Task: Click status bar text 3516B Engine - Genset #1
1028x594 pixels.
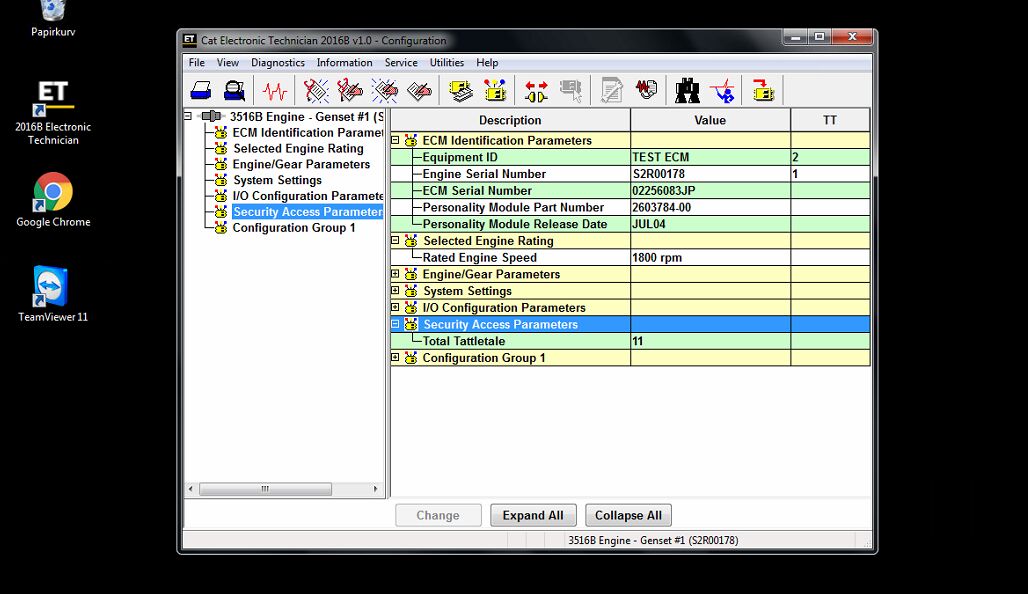Action: 653,540
